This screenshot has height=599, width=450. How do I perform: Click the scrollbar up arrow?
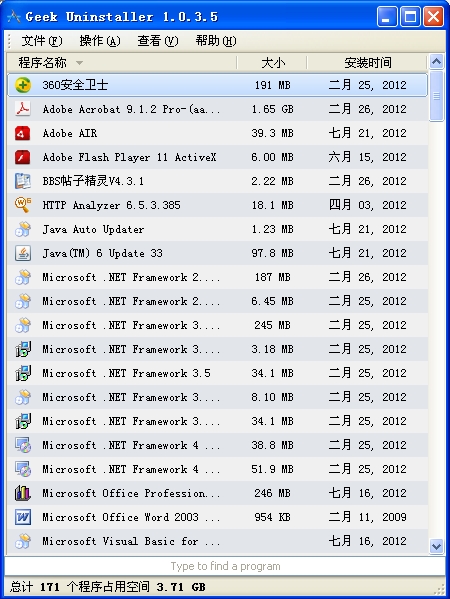[436, 62]
